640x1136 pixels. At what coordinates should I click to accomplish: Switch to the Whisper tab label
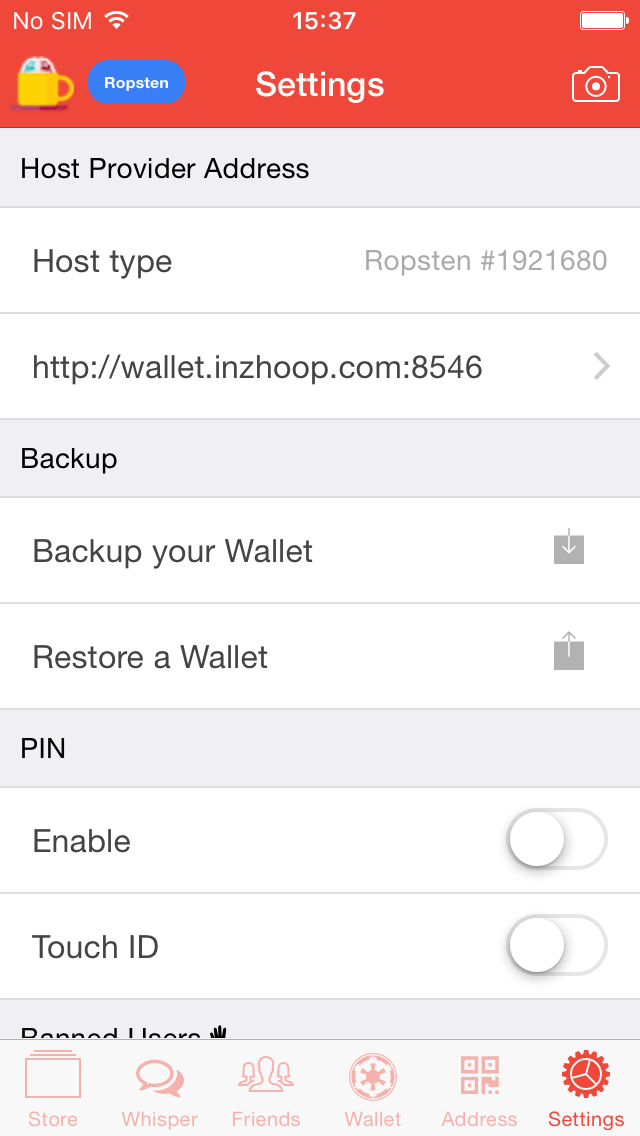coord(159,1119)
